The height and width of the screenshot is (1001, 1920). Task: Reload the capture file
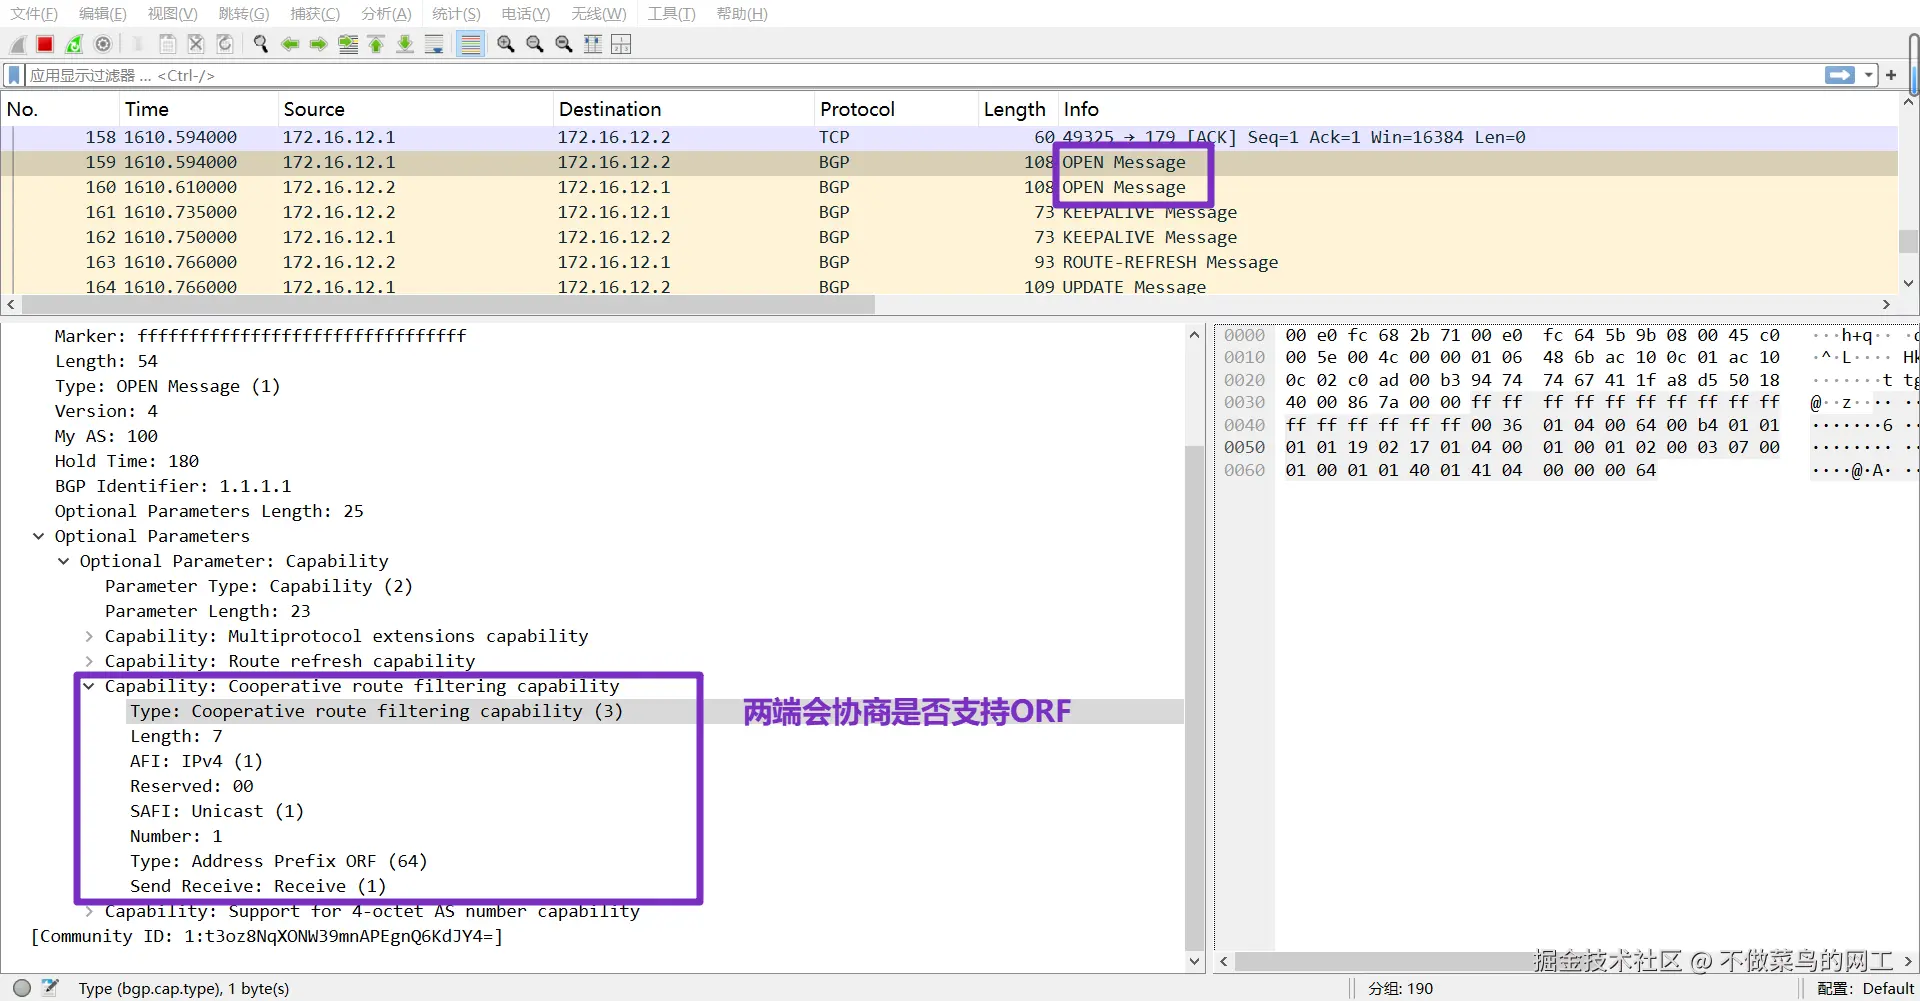coord(225,44)
